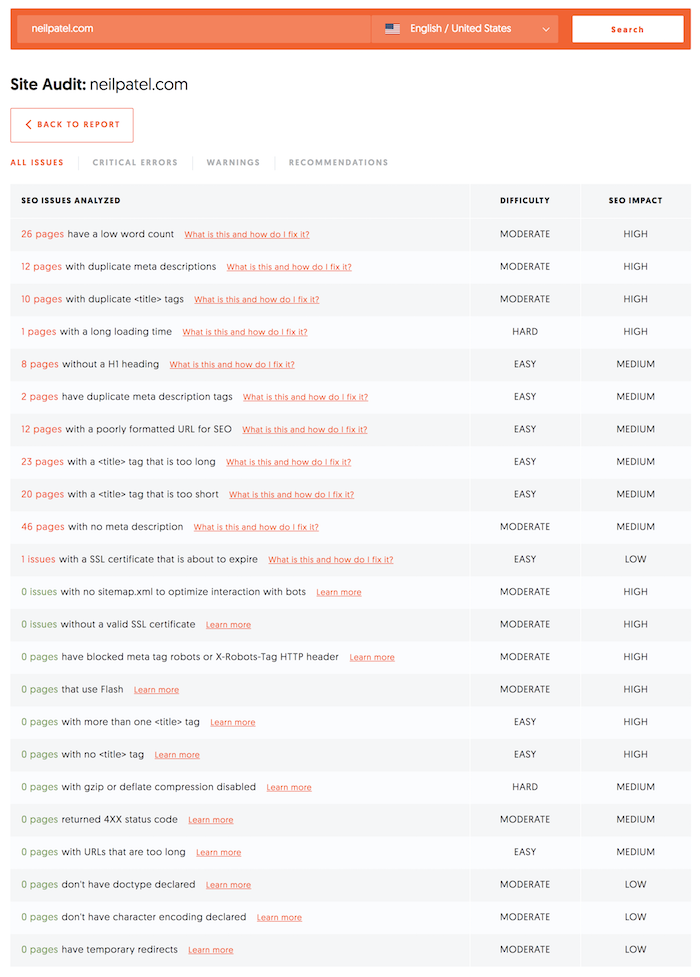Screen dimensions: 700x977
Task: Click fix-it link for title tag too short
Action: (292, 495)
